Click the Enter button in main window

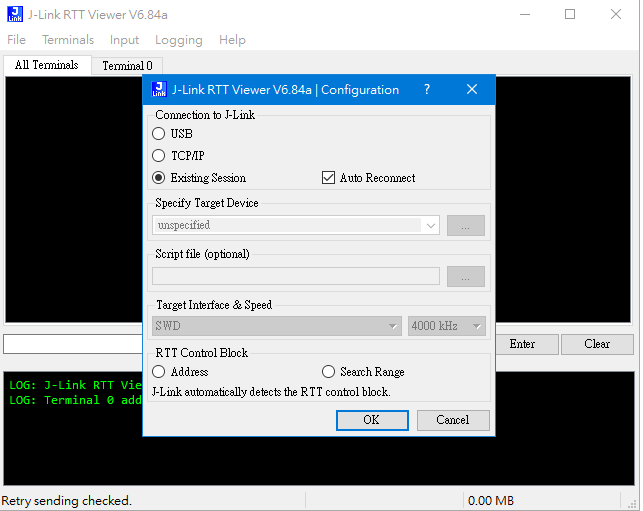tap(522, 344)
